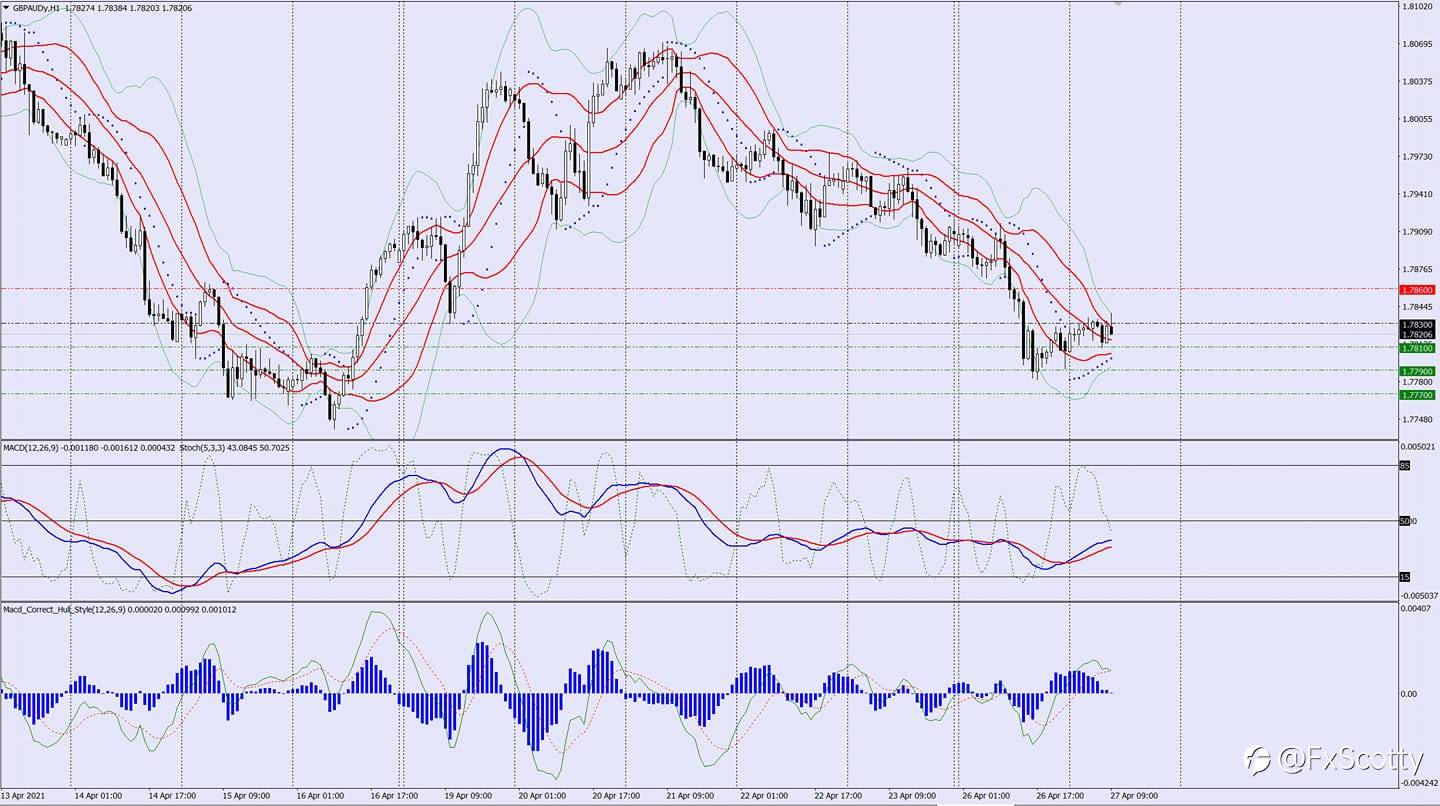Click the 0.00 histogram scale value
The height and width of the screenshot is (806, 1440).
[x=1411, y=693]
